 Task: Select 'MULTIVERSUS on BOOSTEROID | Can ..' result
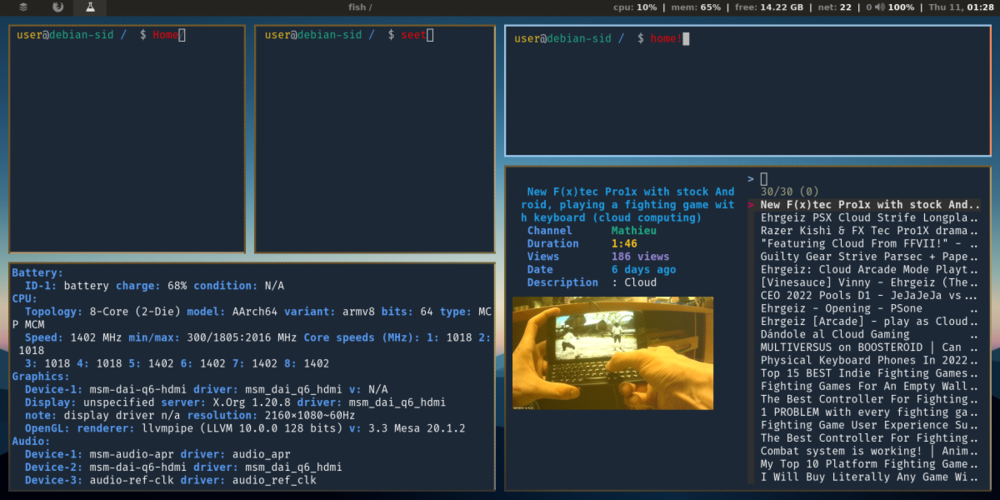pyautogui.click(x=869, y=347)
